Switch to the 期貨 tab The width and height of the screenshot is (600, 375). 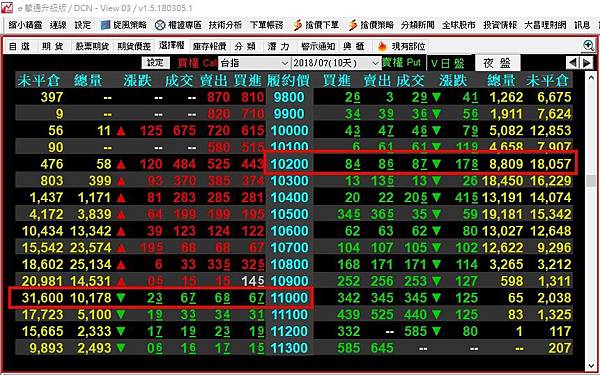click(53, 47)
